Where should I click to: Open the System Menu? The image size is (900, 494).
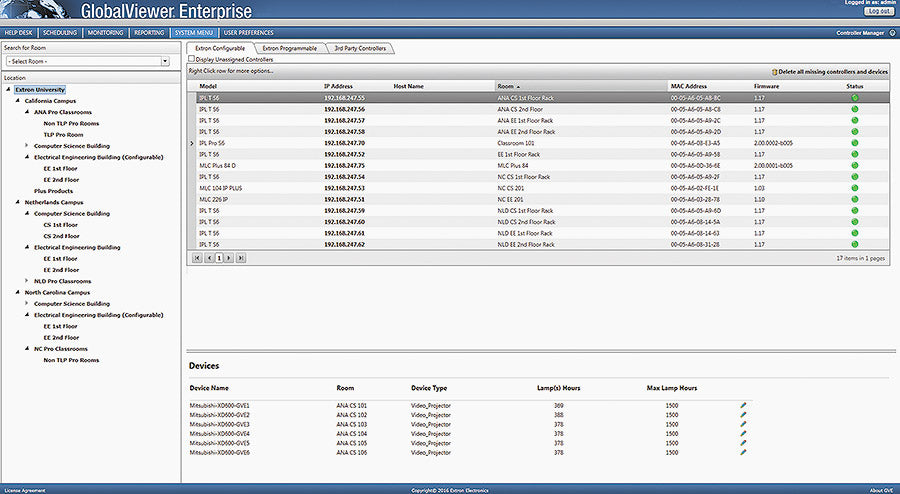[x=194, y=33]
